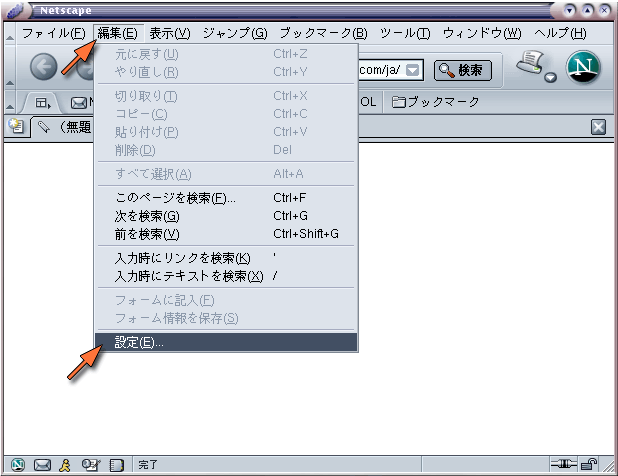
Task: Select 次を検索(G) menu entry
Action: (x=226, y=216)
